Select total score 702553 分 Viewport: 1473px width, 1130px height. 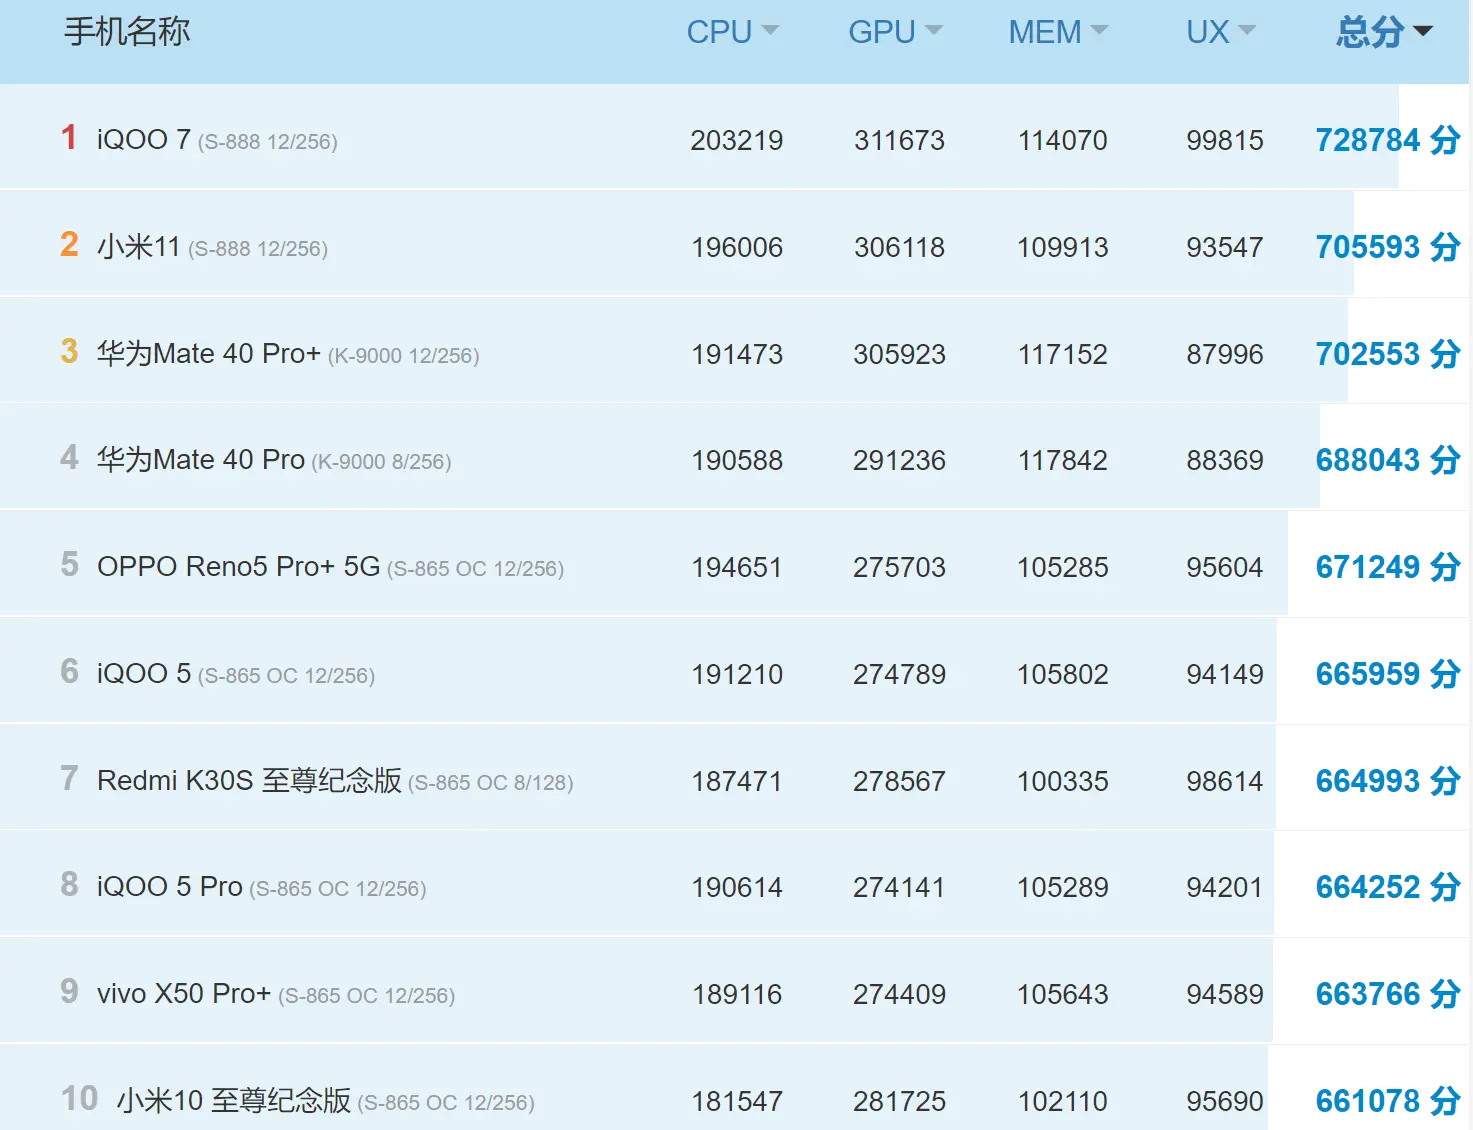click(x=1388, y=354)
